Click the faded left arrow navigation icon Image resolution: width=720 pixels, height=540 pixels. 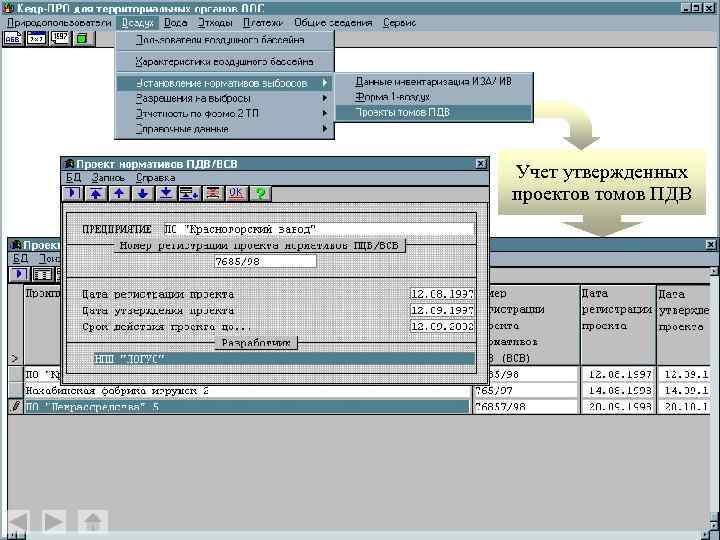(18, 522)
